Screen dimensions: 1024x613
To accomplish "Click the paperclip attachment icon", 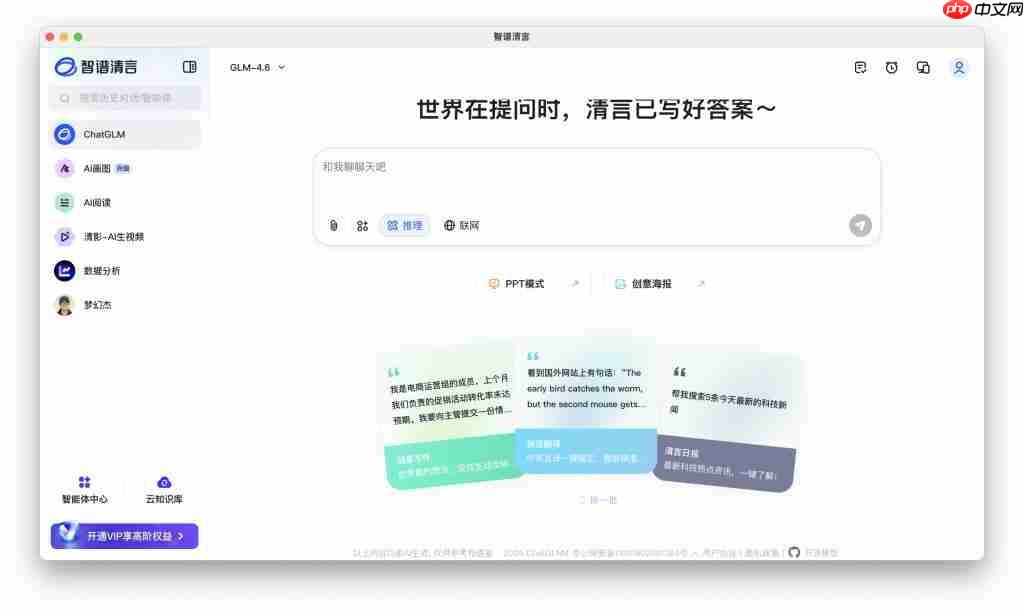I will 333,225.
